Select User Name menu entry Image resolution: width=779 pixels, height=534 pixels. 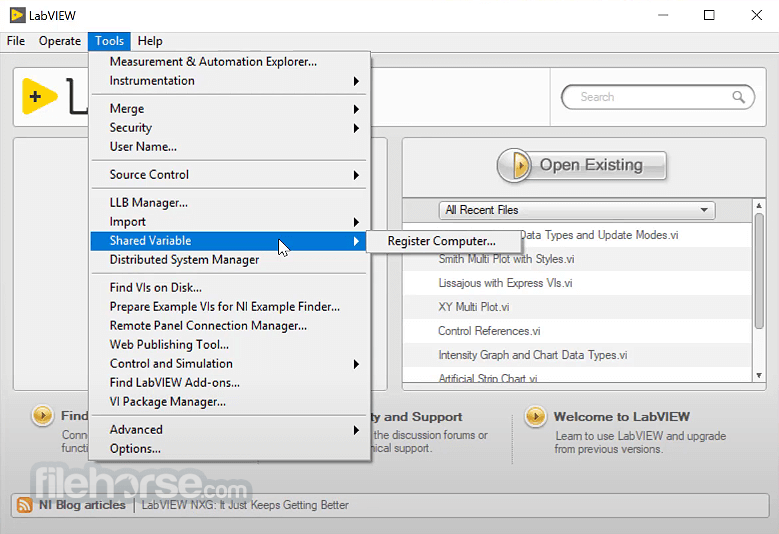[x=229, y=147]
